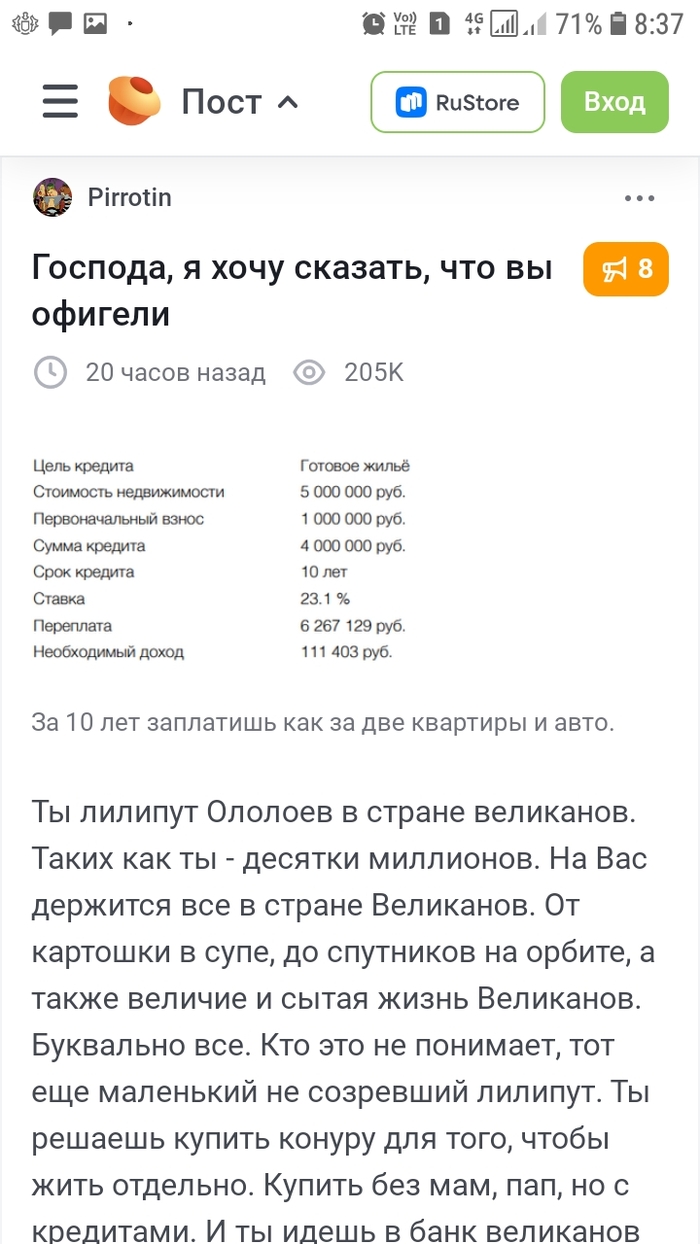Open the mortgage calculation table image
700x1244 pixels.
click(x=222, y=558)
